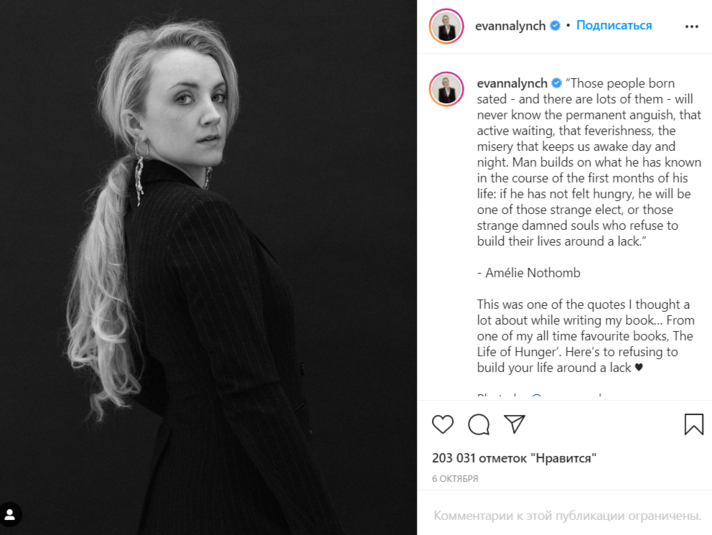Click the black-and-white portrait photo
The image size is (712, 535).
point(208,268)
